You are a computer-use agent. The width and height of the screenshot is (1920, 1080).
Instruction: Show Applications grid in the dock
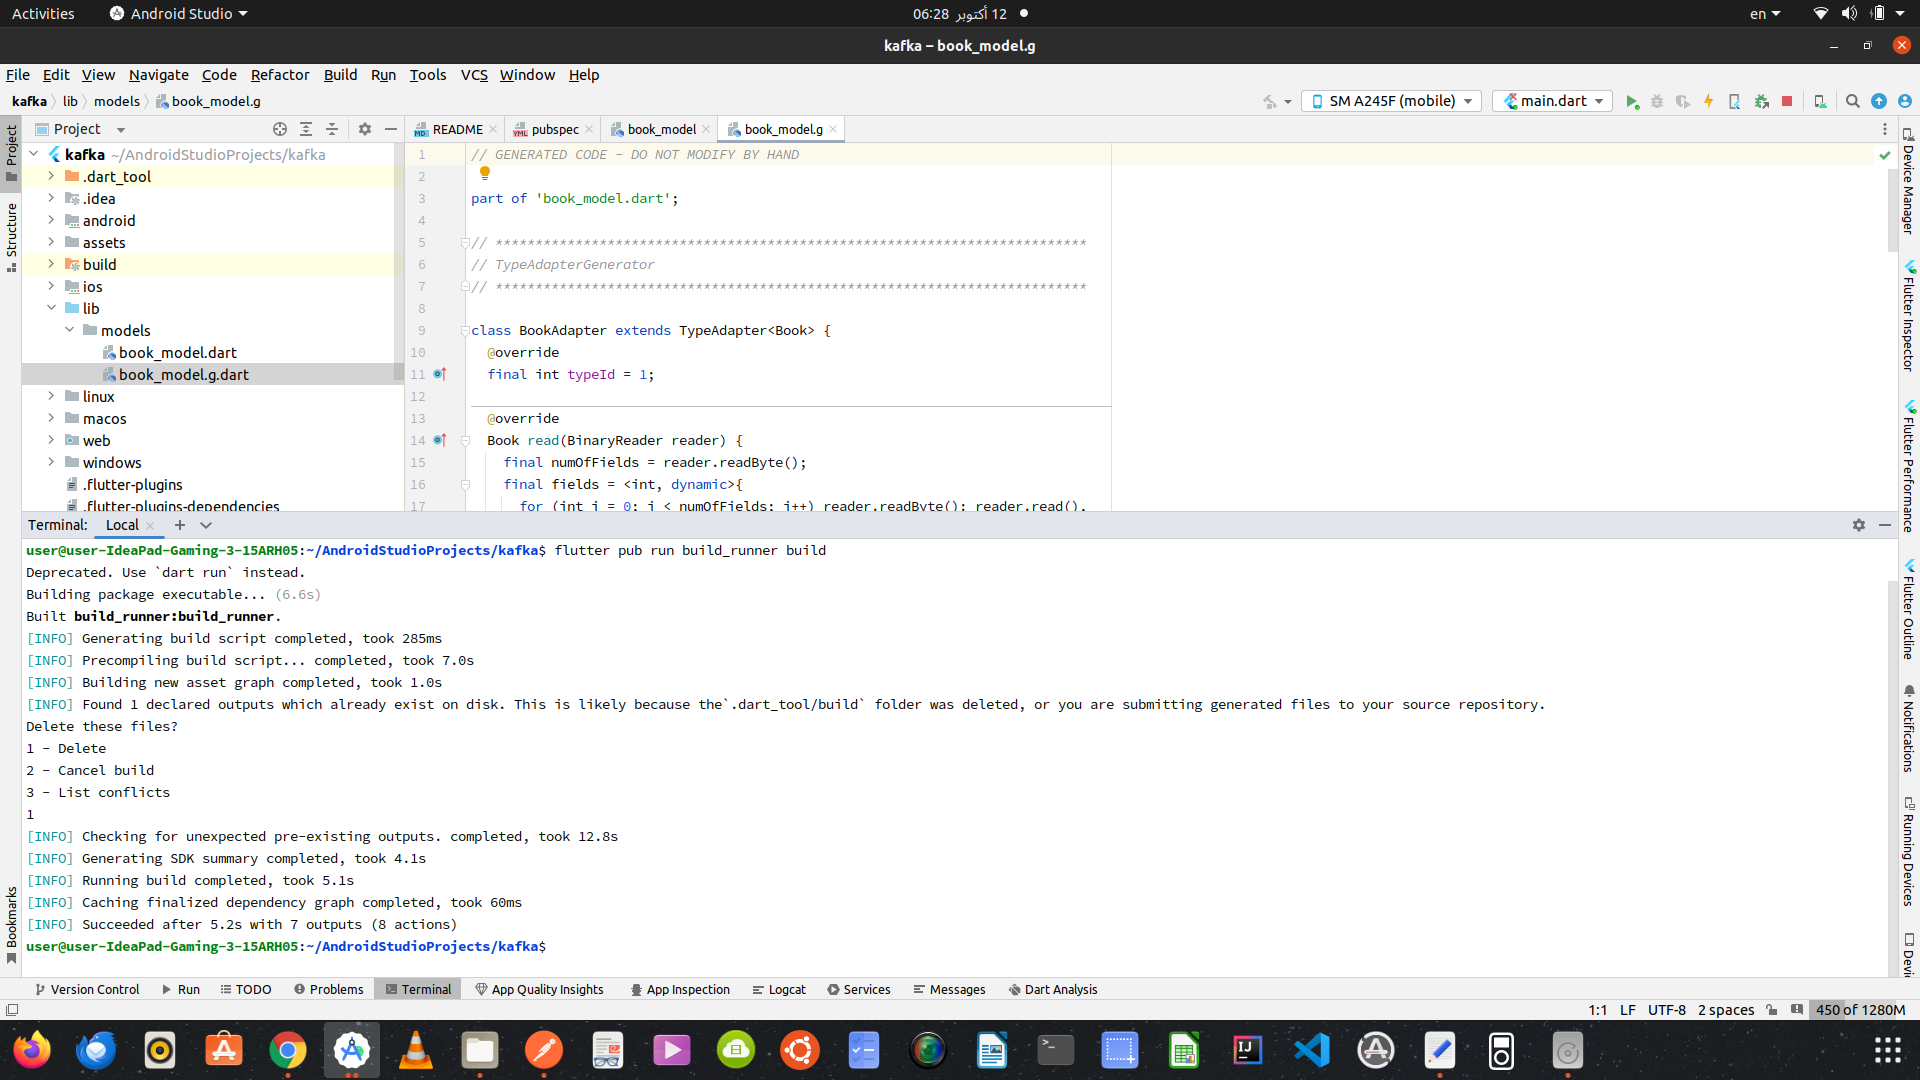(1888, 1050)
